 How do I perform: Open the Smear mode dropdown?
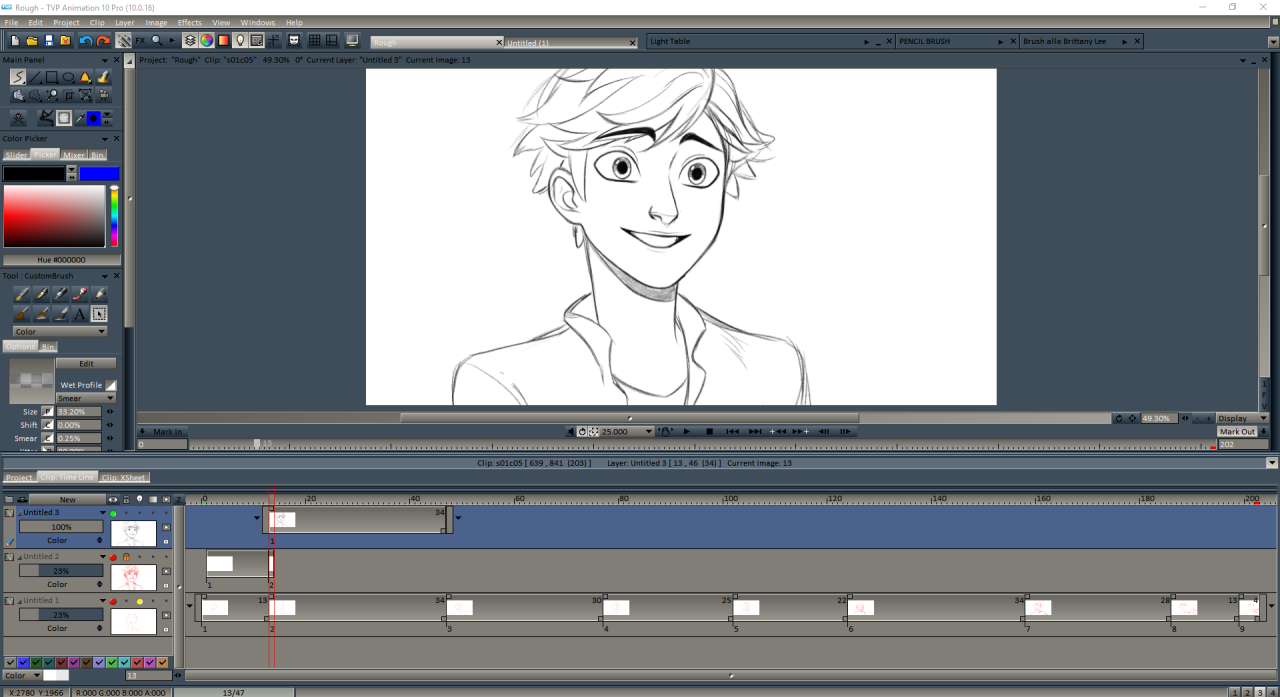point(86,398)
